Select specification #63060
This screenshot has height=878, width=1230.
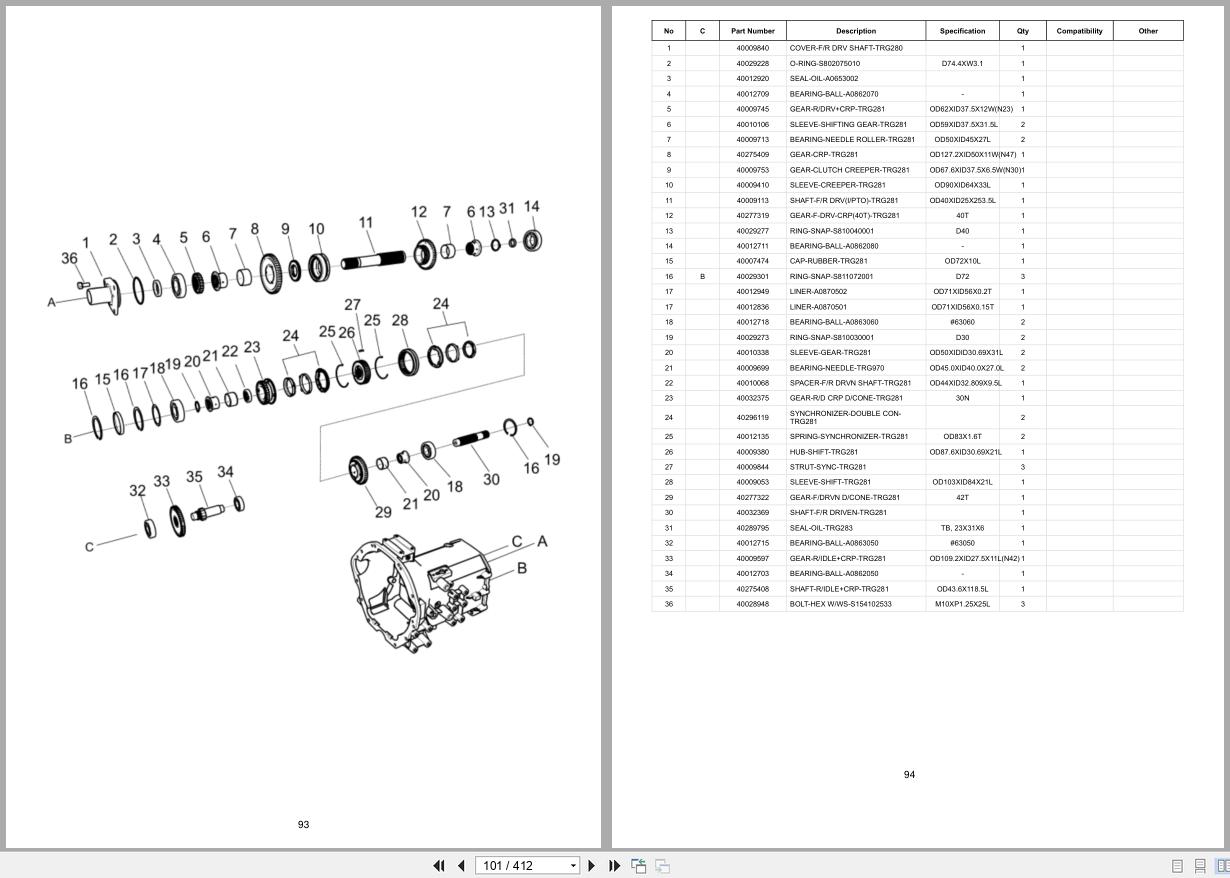point(962,322)
